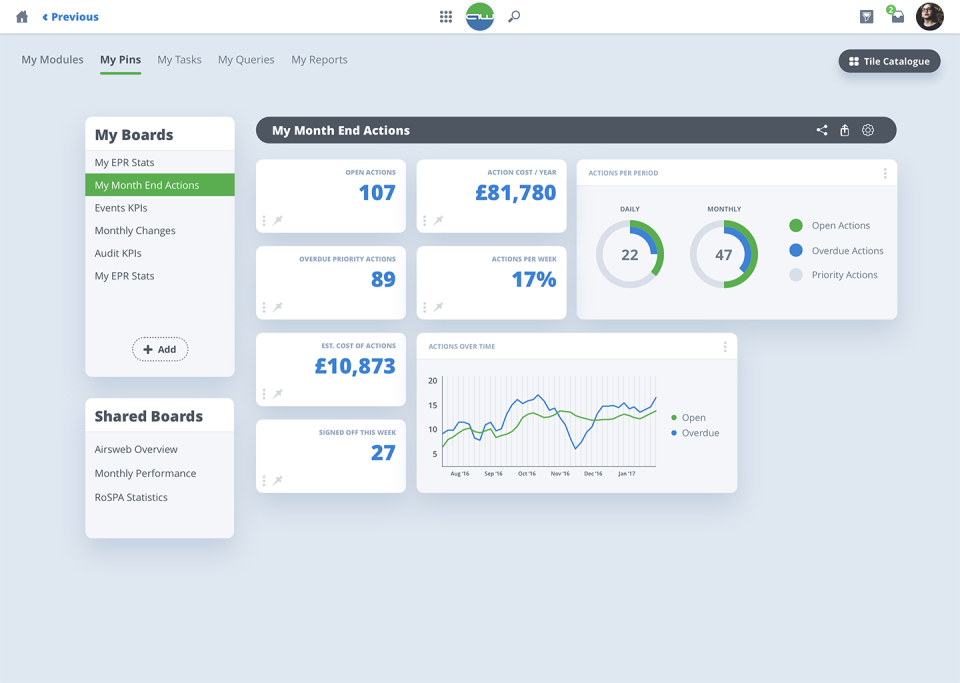Open the filter icon in top bar

click(866, 17)
